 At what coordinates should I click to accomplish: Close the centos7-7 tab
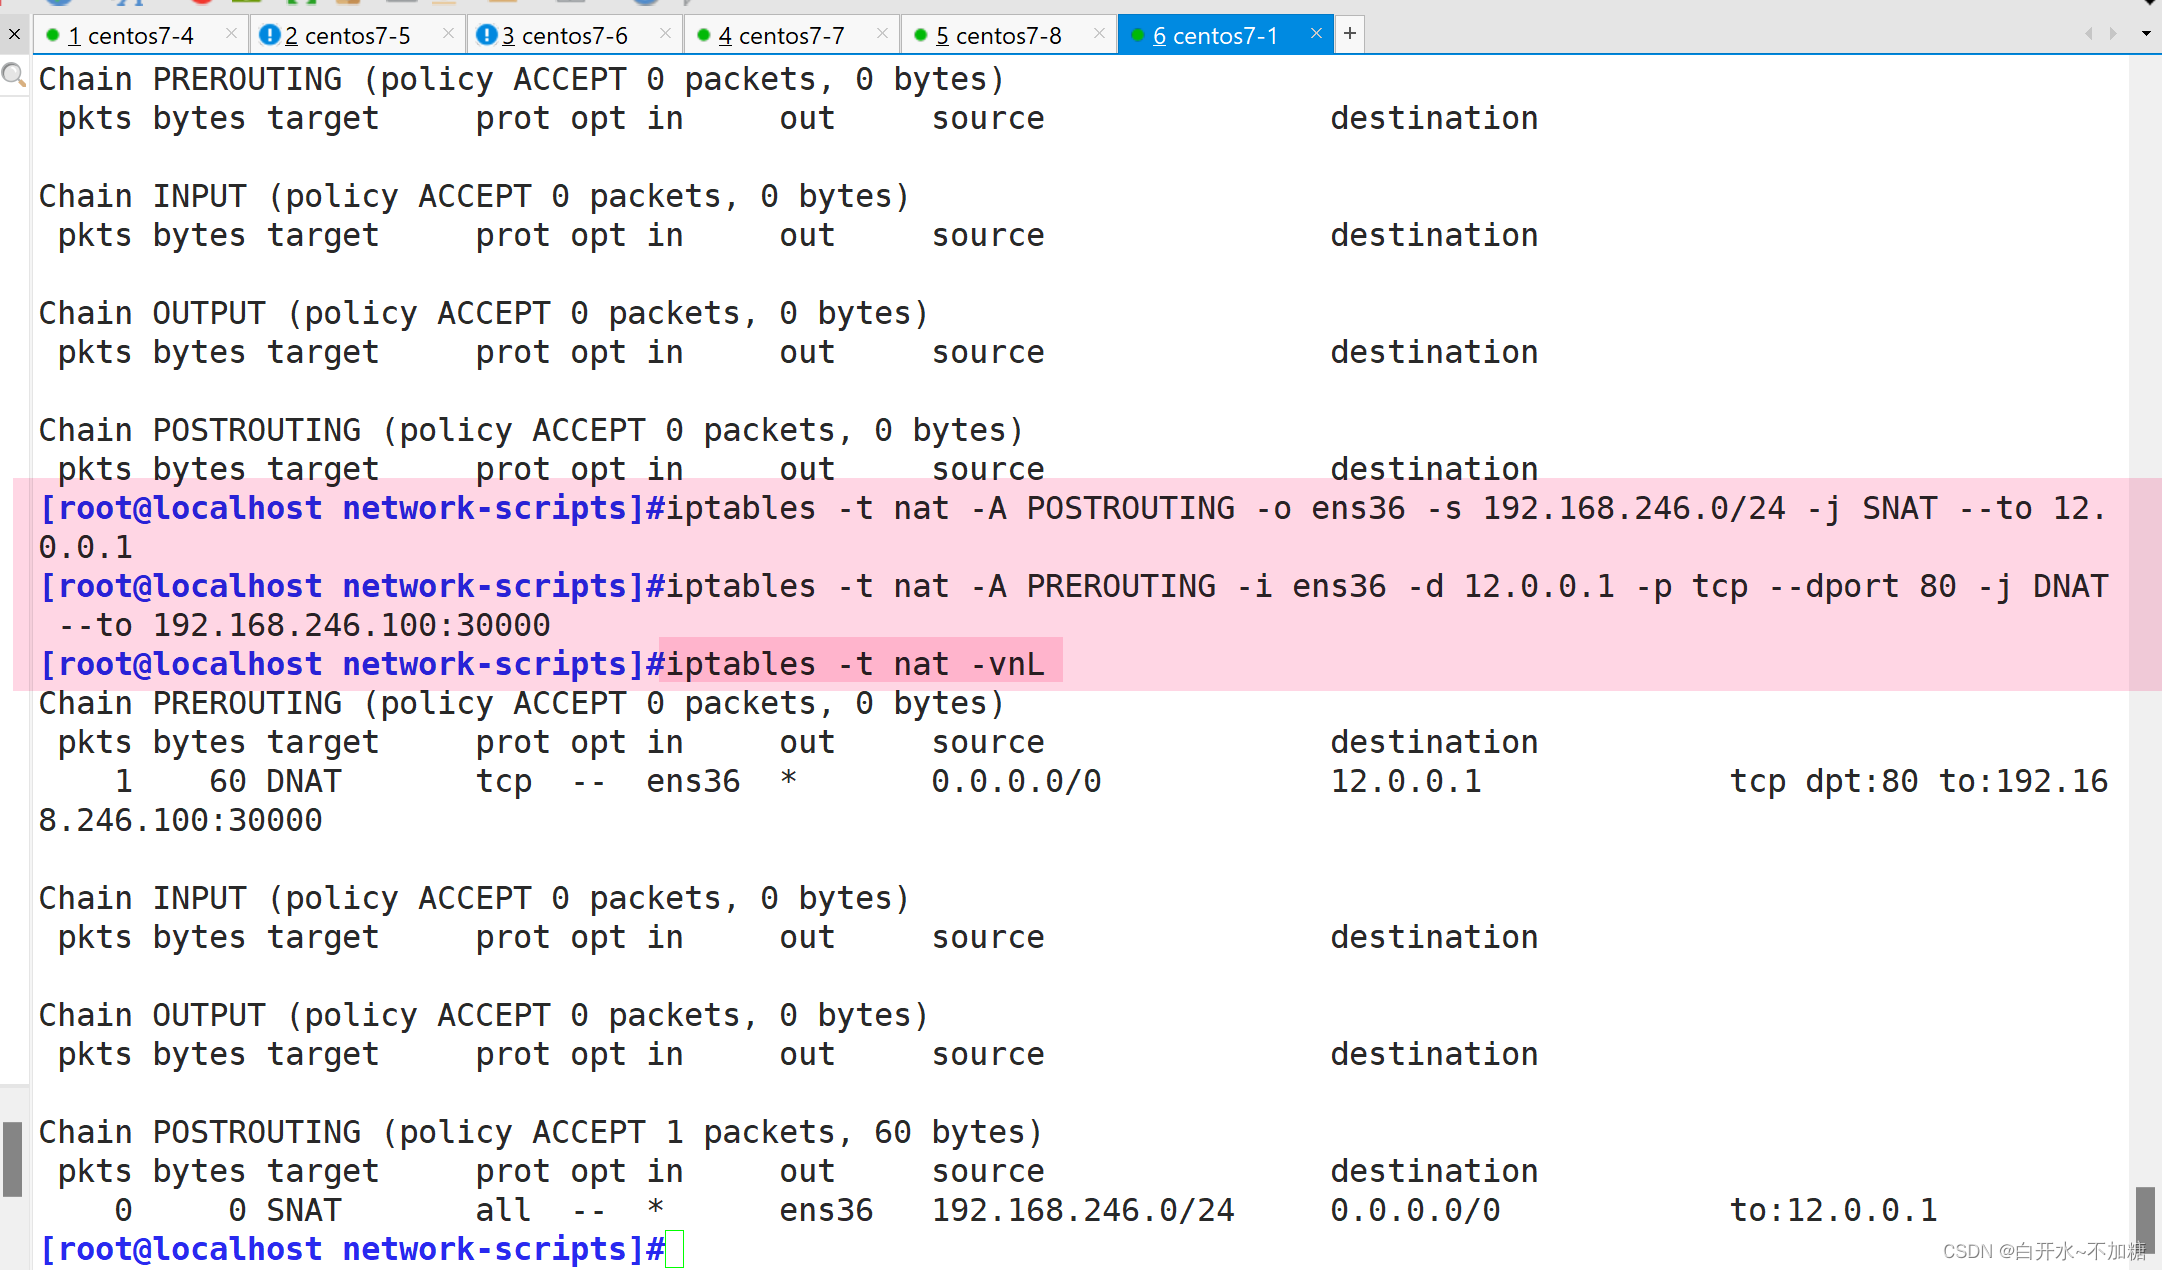[882, 34]
